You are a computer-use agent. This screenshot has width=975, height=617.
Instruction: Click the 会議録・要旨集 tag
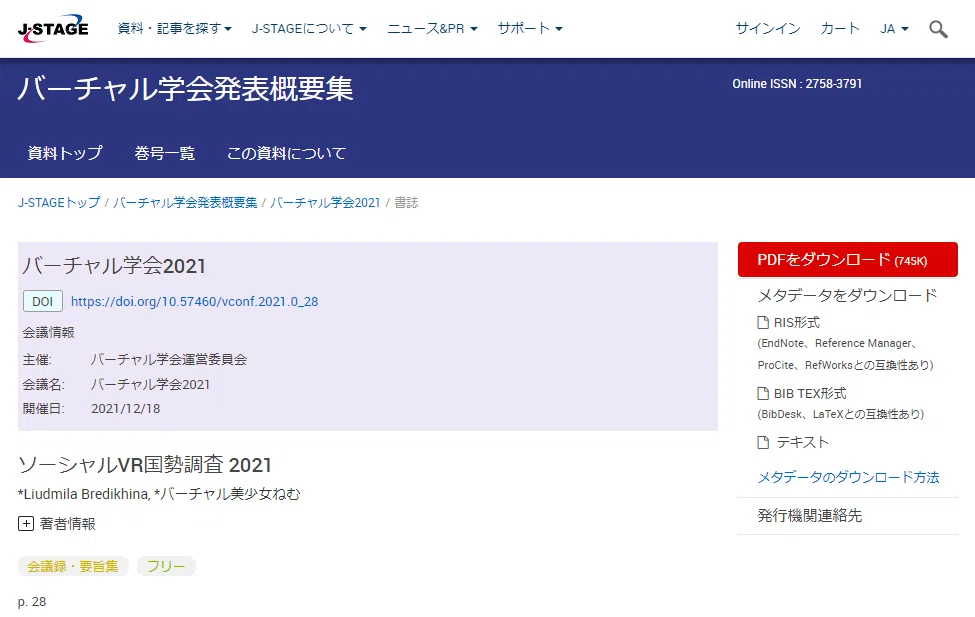coord(73,566)
